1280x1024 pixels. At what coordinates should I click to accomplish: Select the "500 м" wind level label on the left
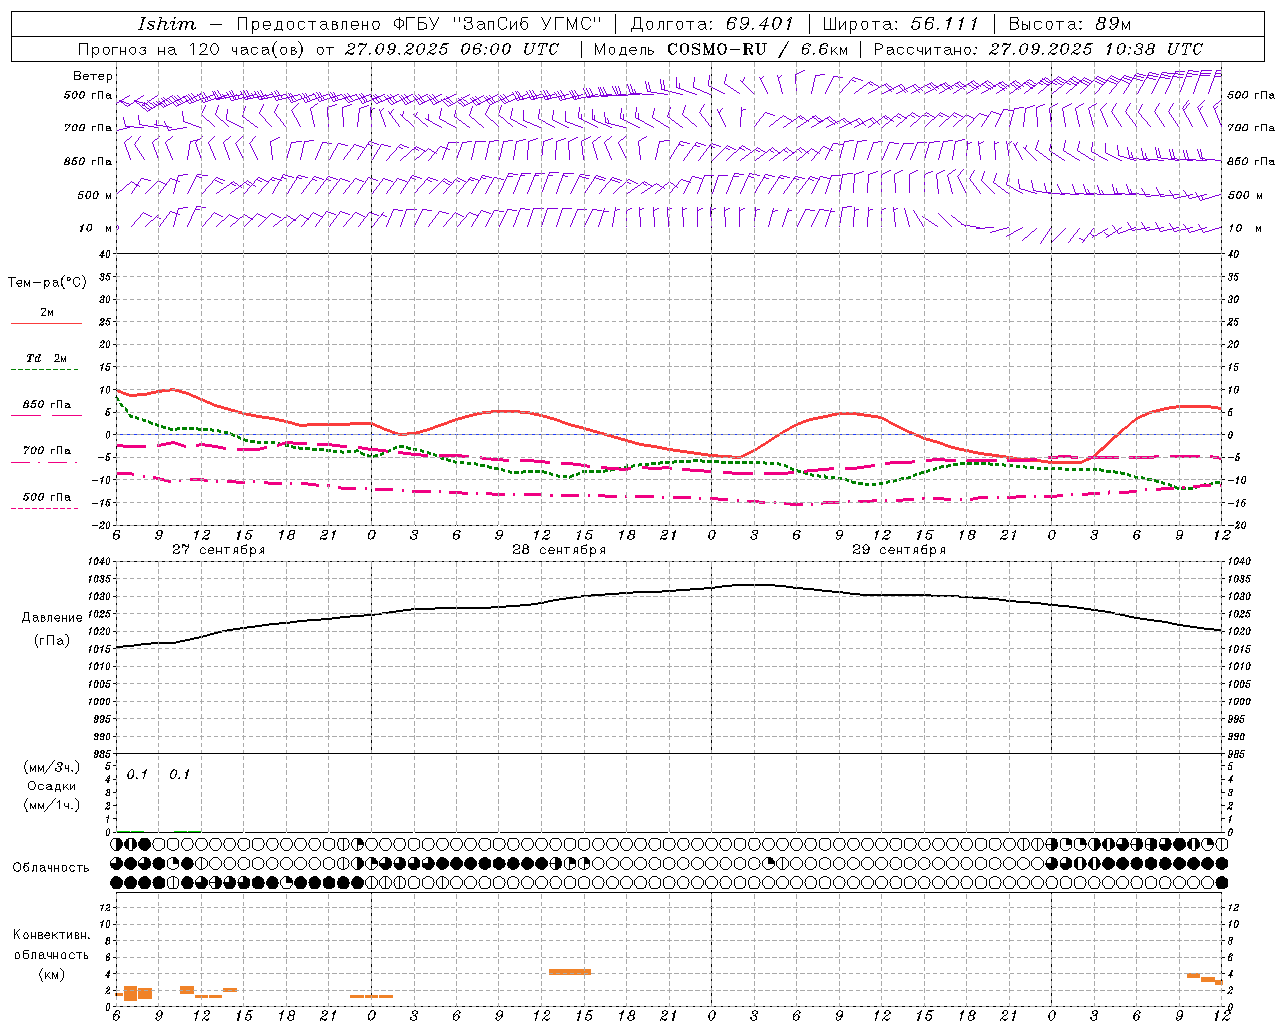coord(95,195)
